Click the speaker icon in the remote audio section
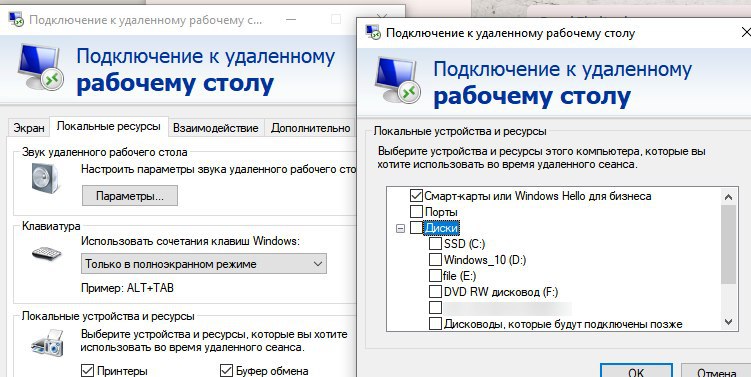Screen dimensions: 751x377 [45, 178]
